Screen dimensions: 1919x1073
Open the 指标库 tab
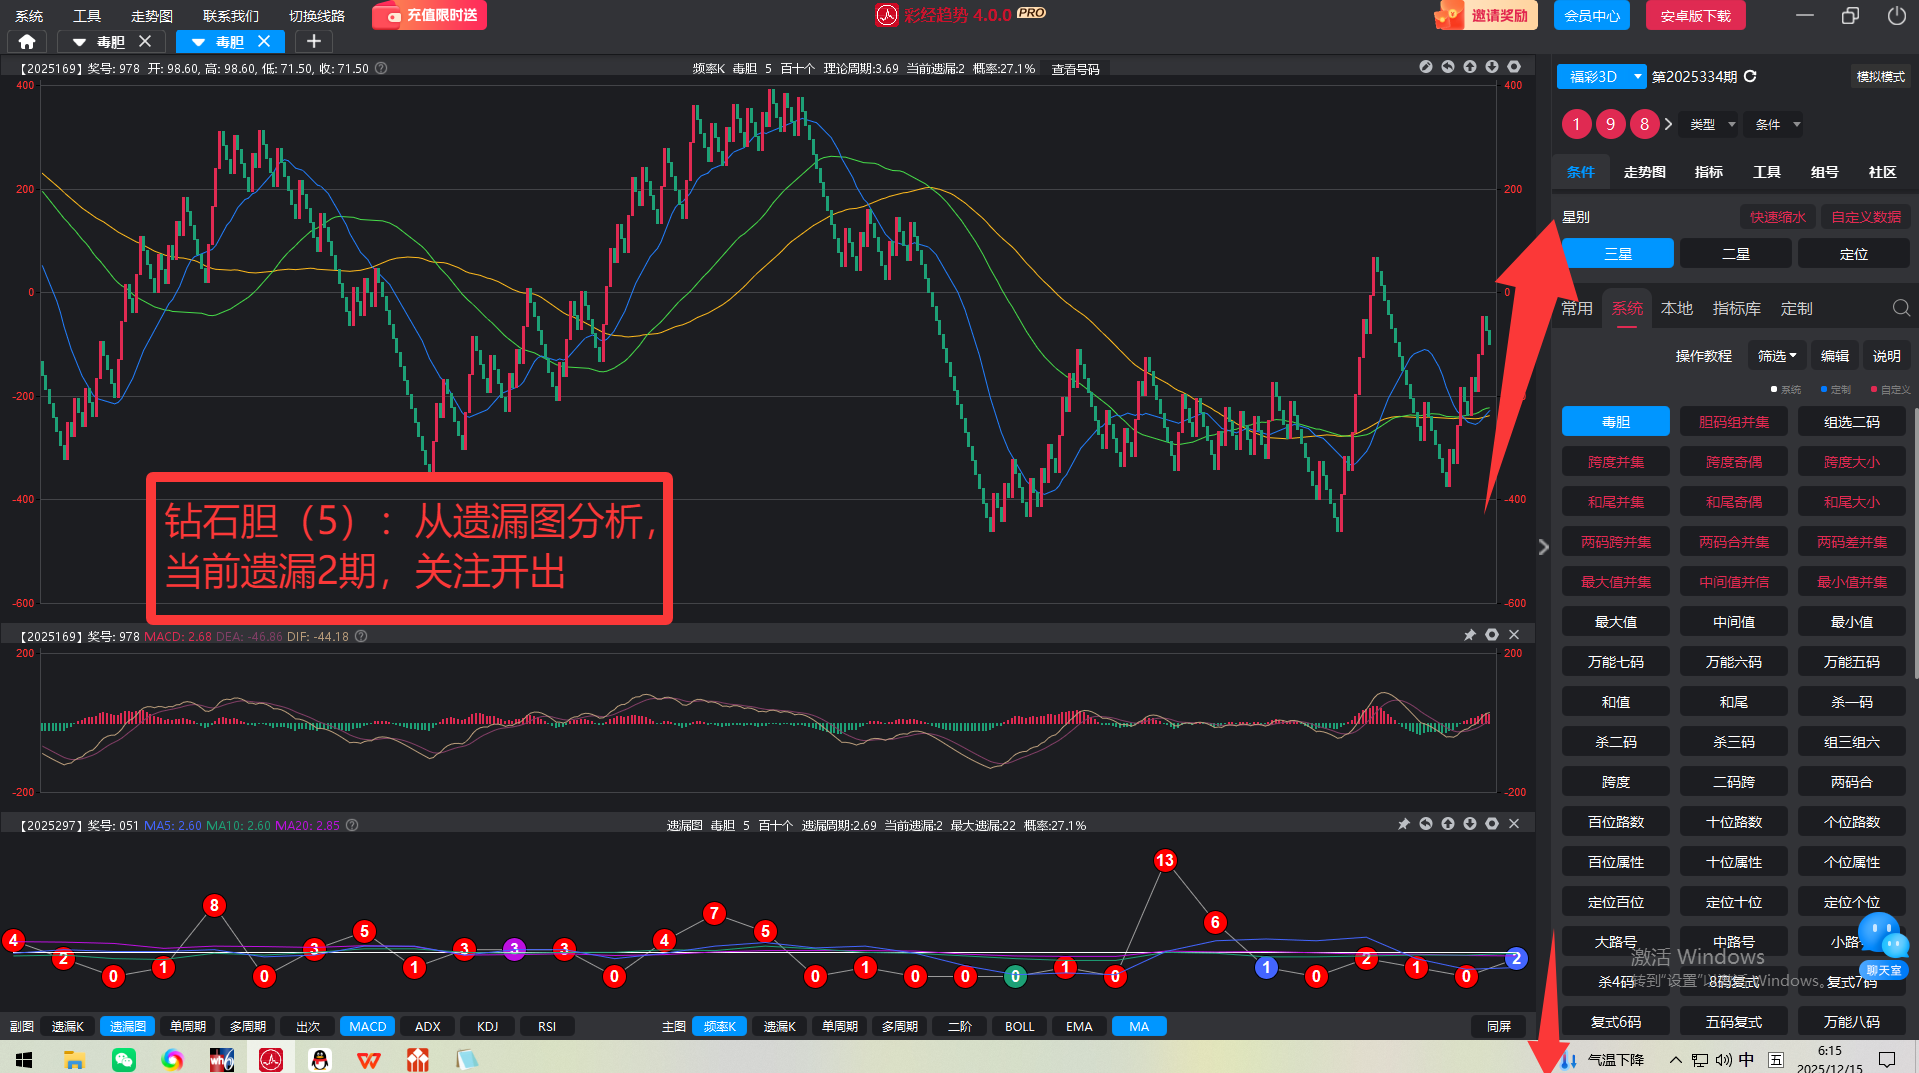pos(1736,308)
